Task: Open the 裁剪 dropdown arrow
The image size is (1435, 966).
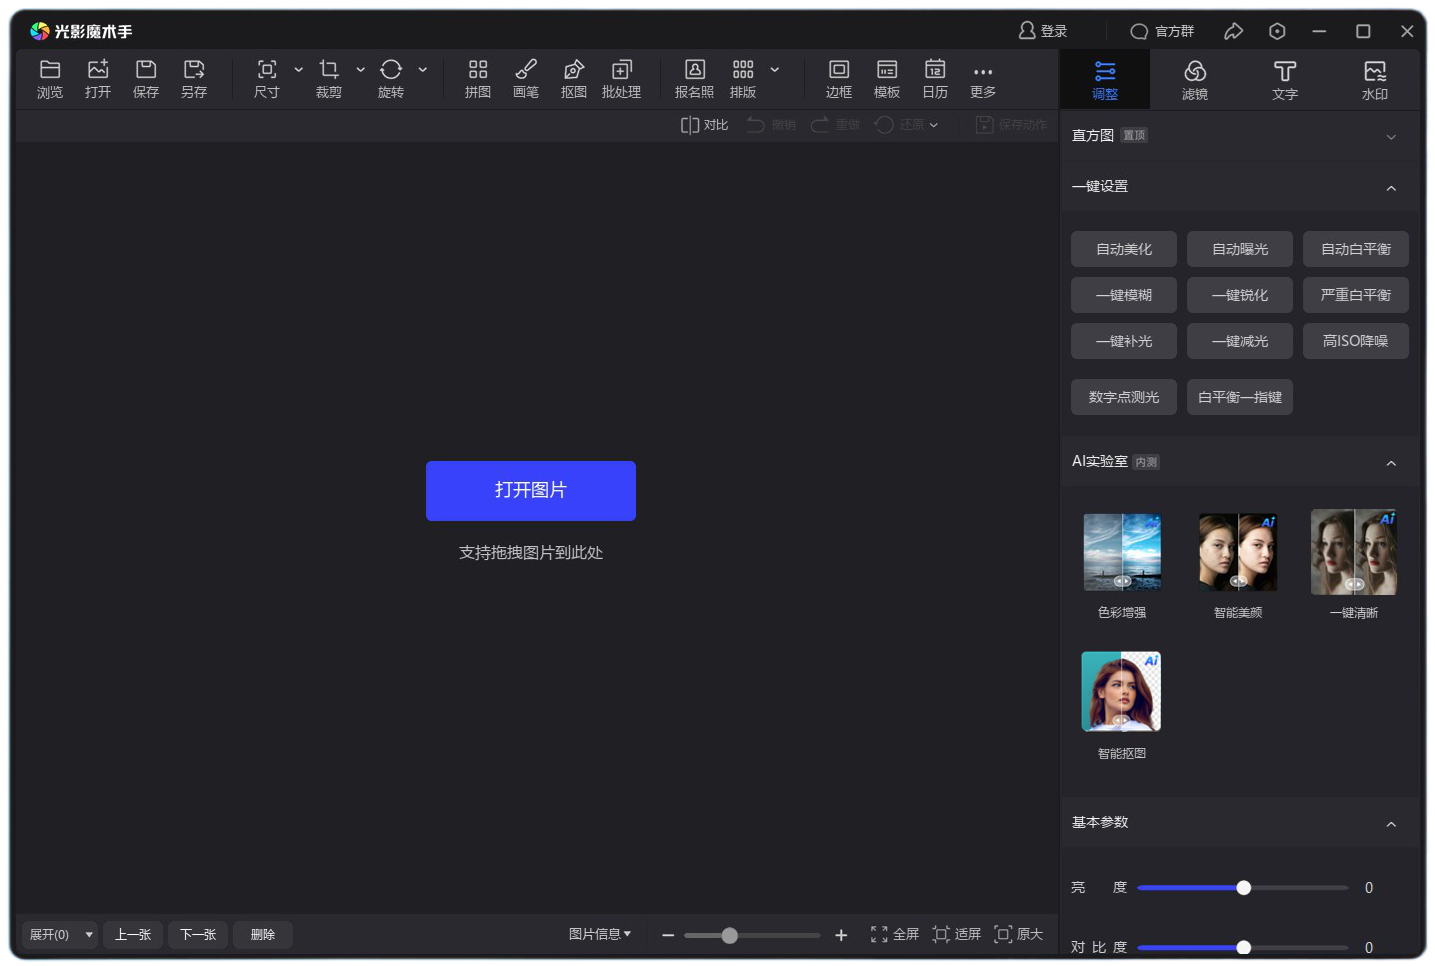Action: click(x=360, y=70)
